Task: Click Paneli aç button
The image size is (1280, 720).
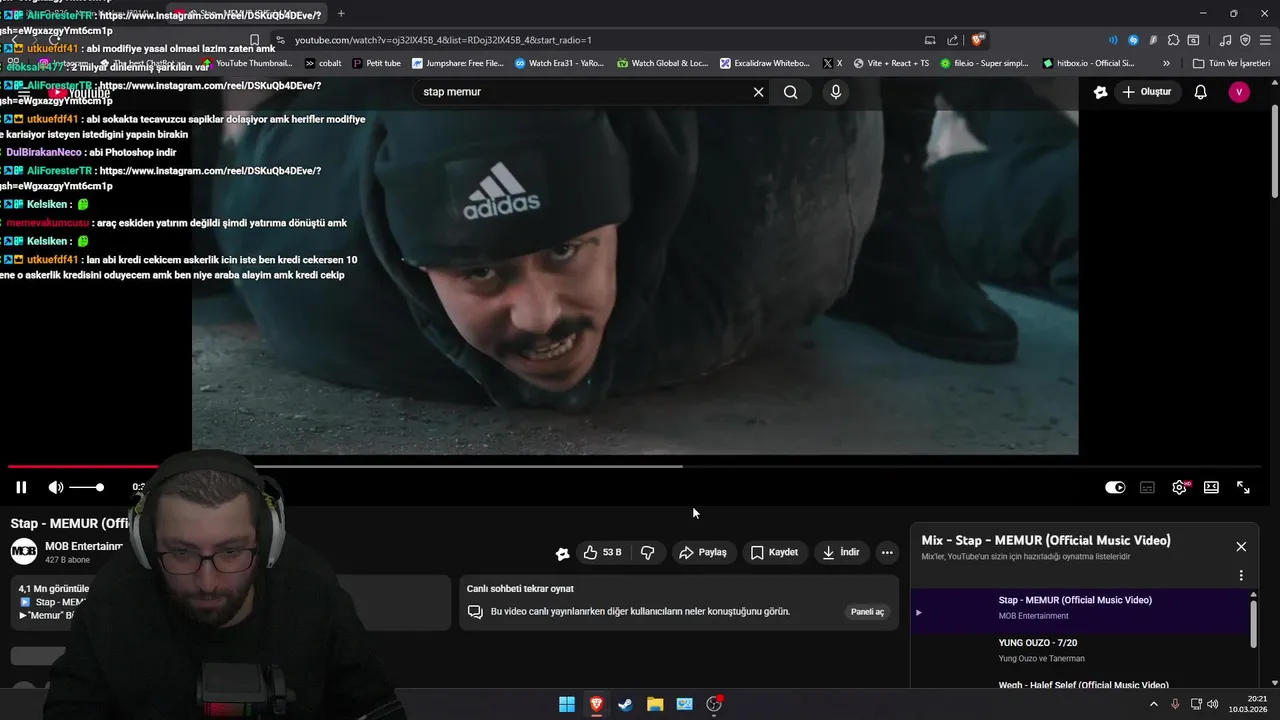Action: tap(867, 612)
